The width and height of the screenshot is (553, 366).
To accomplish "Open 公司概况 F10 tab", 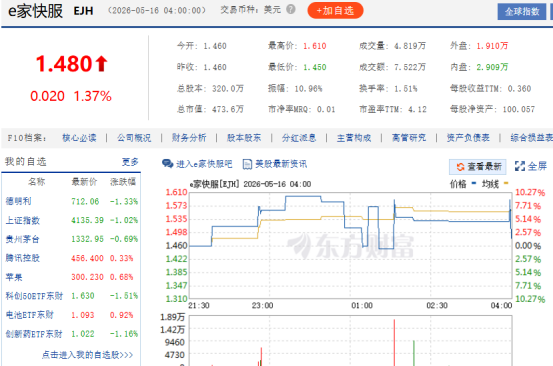I will [134, 138].
